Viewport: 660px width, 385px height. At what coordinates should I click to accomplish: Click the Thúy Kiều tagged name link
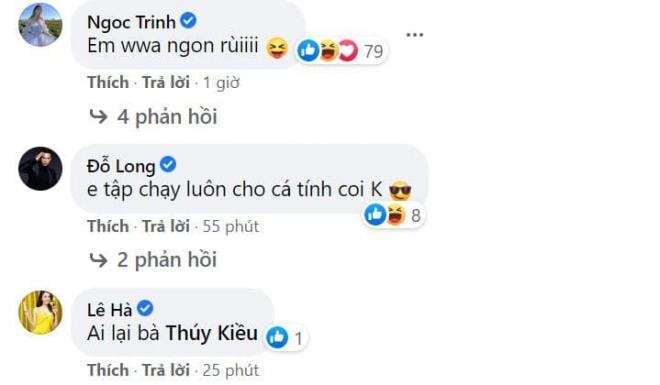click(212, 333)
